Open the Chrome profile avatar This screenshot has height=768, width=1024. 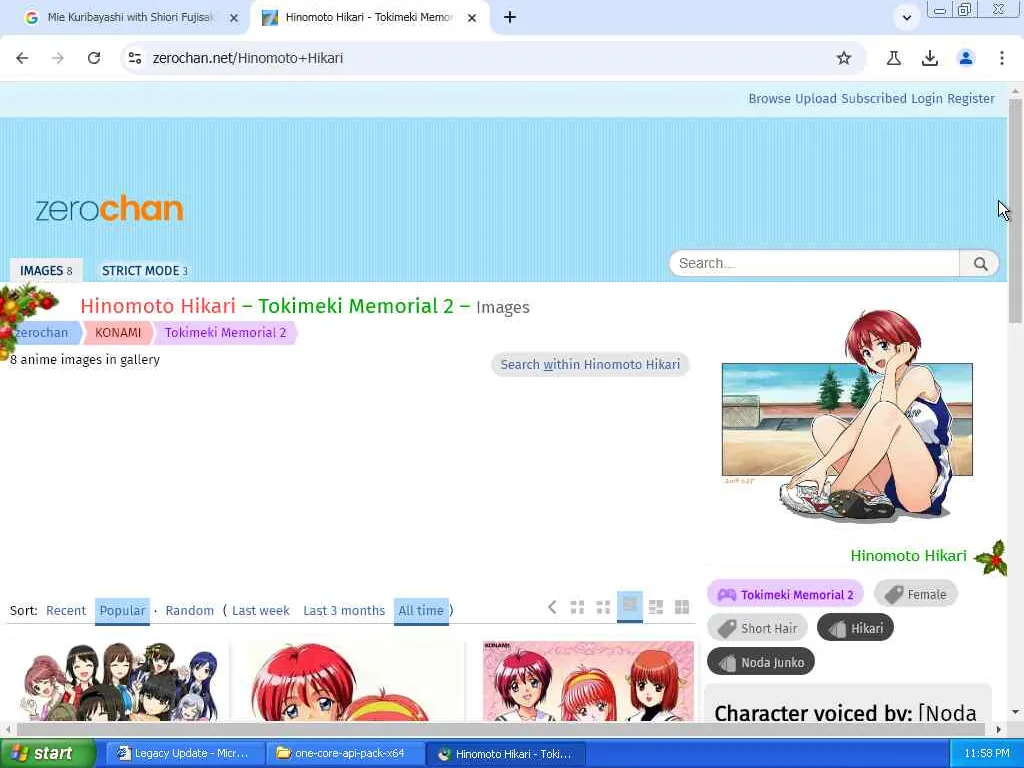click(x=966, y=58)
